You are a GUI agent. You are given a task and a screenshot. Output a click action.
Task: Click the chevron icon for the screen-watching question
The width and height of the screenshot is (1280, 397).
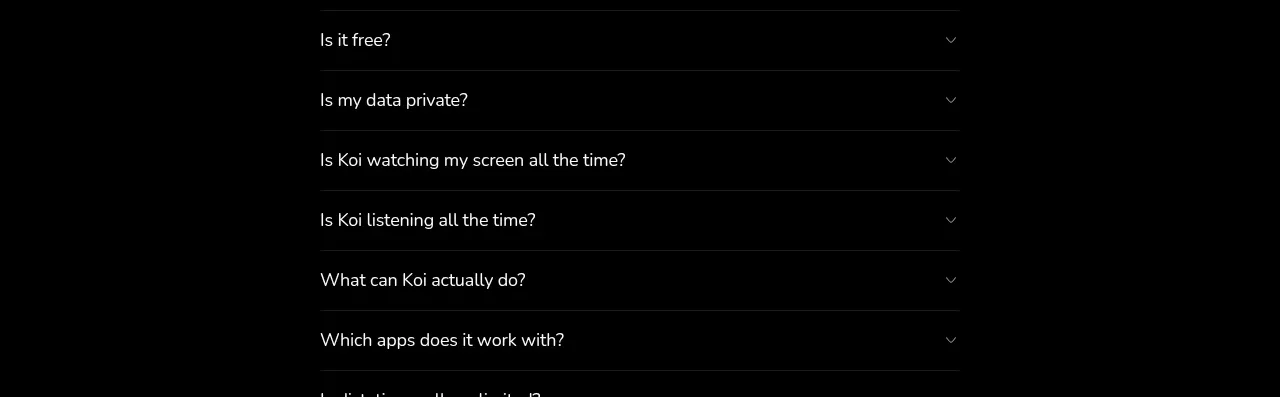pos(951,160)
